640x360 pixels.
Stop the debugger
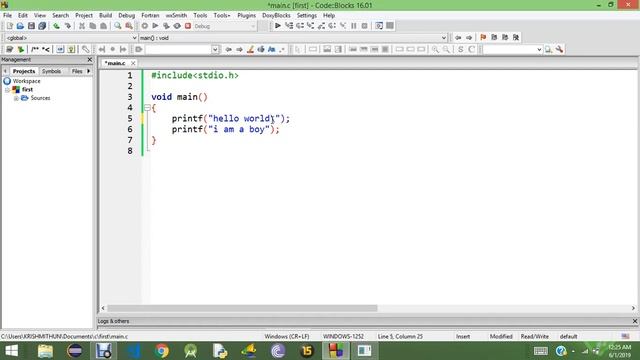pos(364,26)
